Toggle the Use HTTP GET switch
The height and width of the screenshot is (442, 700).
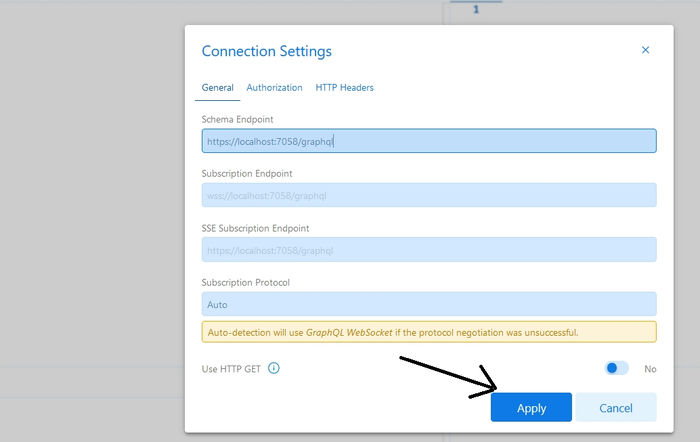[x=617, y=368]
